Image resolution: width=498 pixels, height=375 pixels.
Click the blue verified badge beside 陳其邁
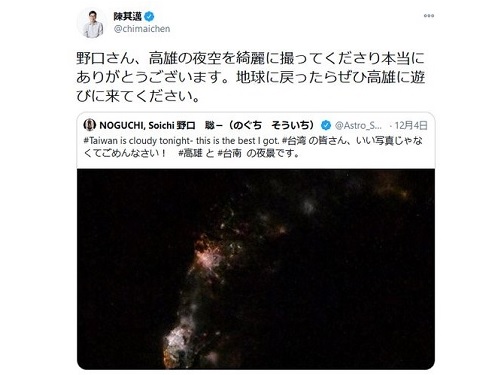pos(149,16)
